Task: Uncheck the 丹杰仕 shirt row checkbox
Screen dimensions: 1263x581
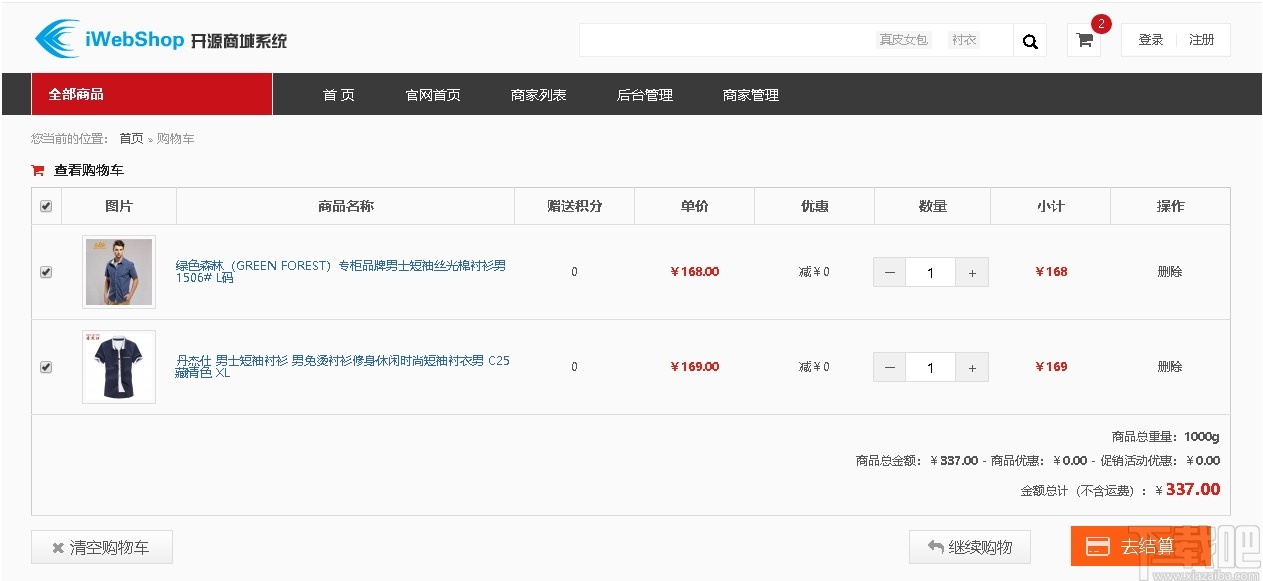Action: 46,366
